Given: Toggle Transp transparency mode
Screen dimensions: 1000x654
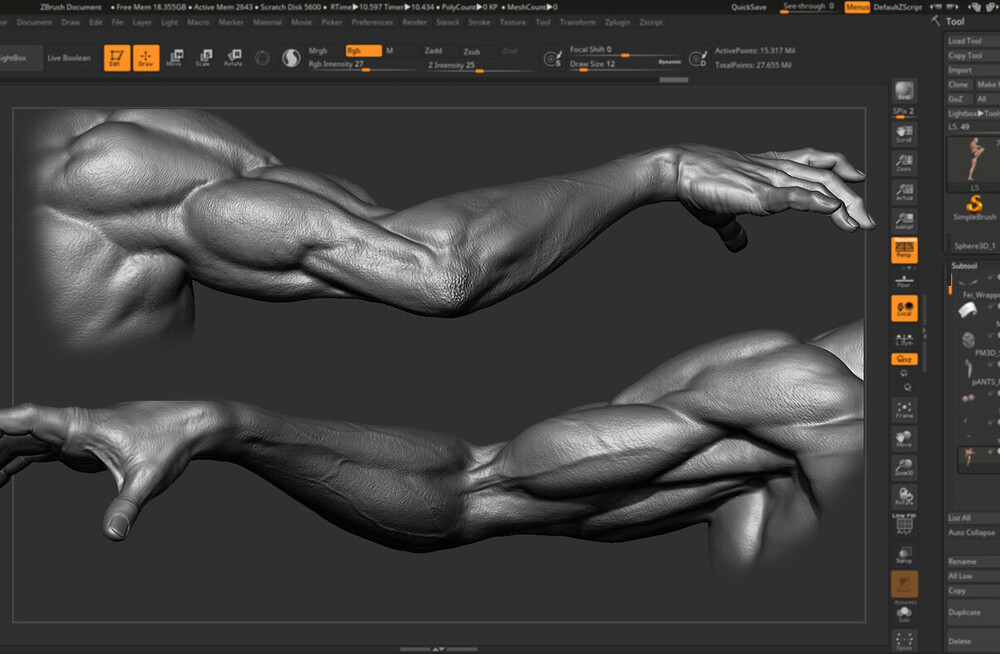Looking at the screenshot, I should point(904,554).
